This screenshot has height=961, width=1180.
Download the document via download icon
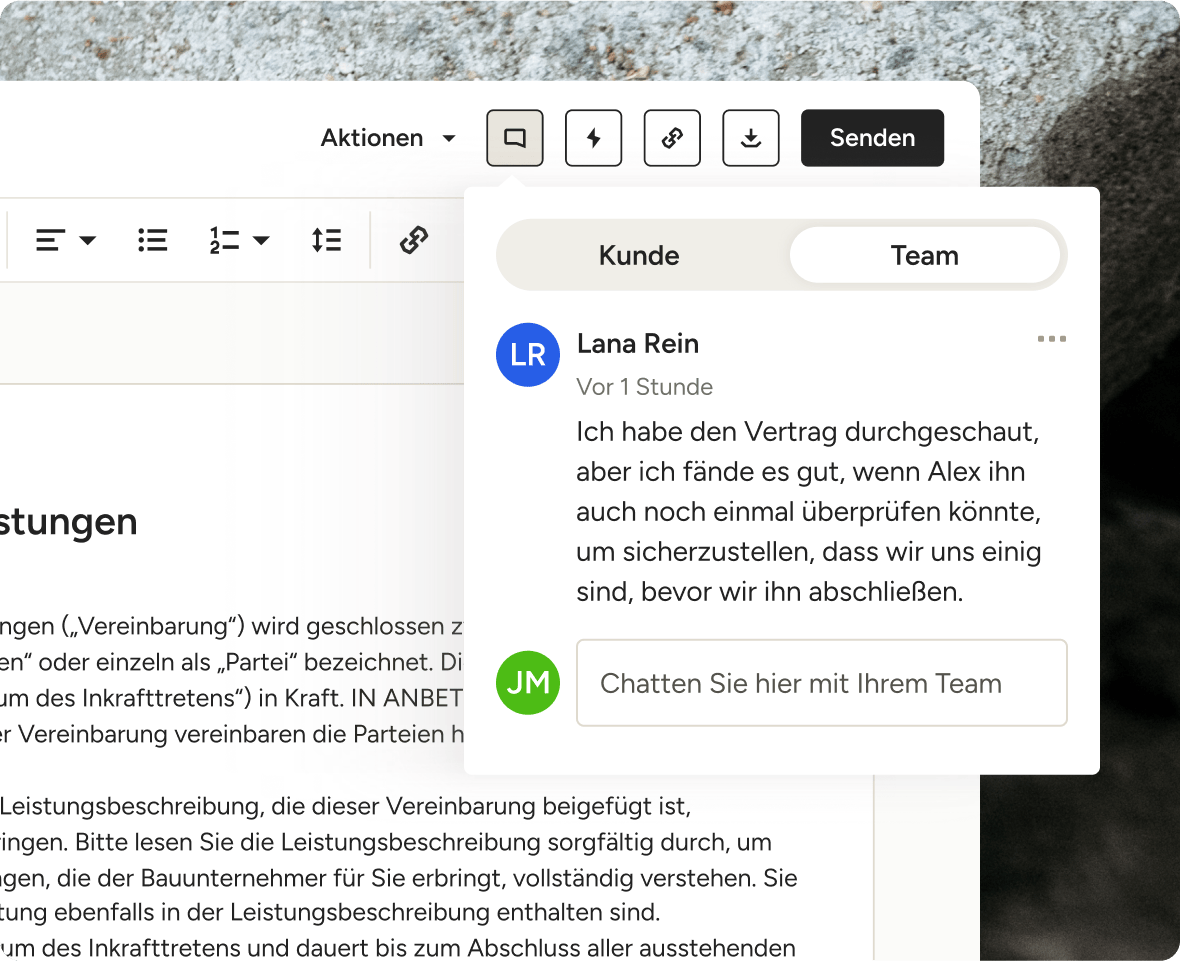(751, 138)
